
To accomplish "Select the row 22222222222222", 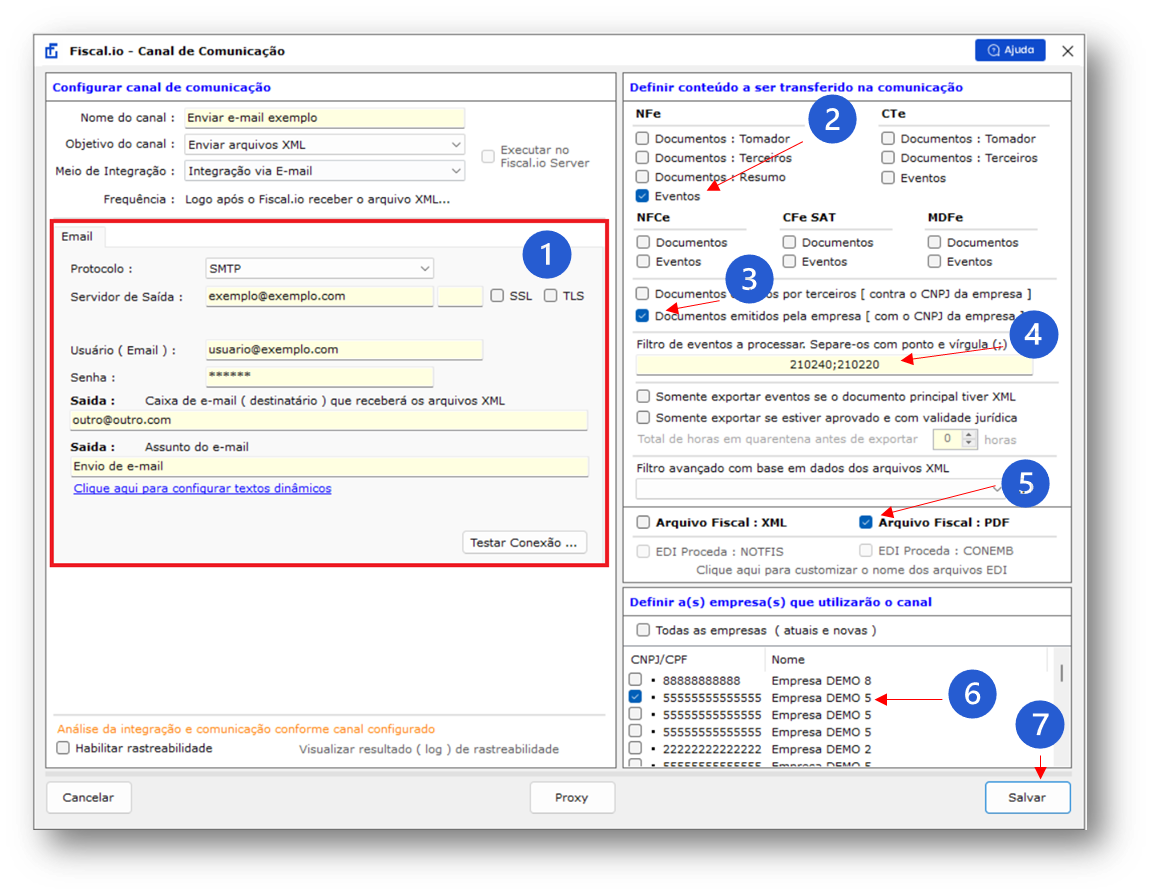I will [836, 749].
